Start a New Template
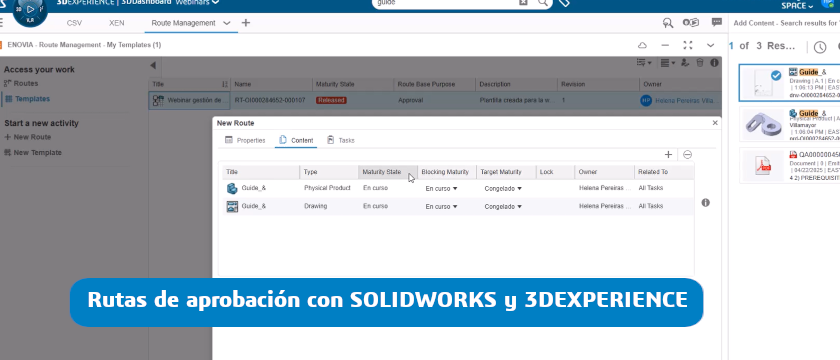Image resolution: width=840 pixels, height=360 pixels. [33, 153]
